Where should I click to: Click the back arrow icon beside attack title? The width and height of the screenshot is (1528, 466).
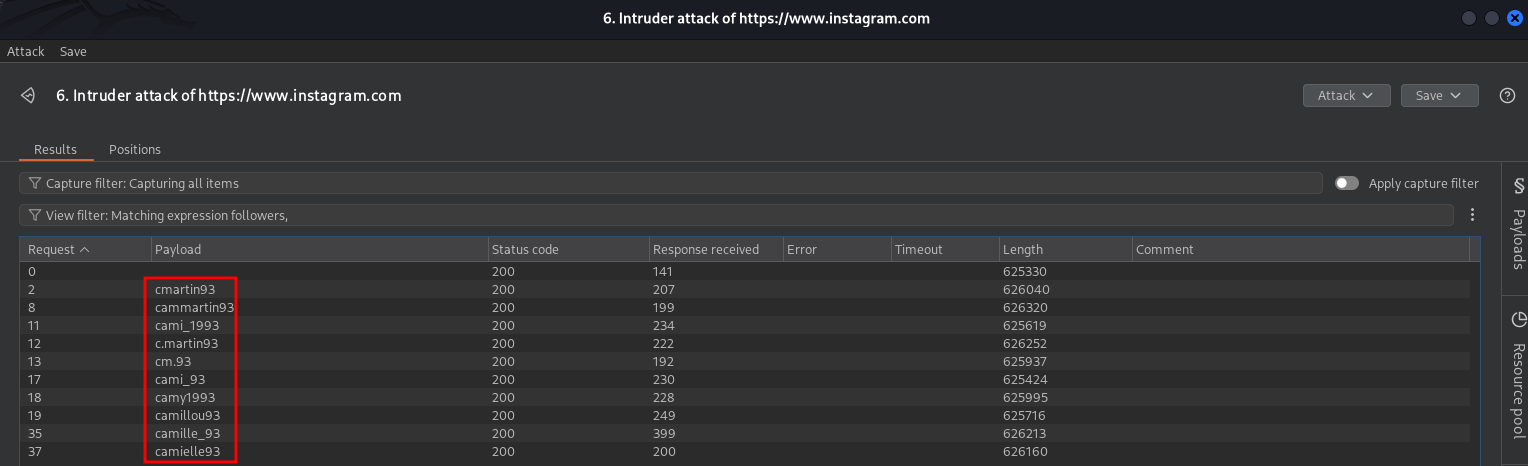point(28,96)
